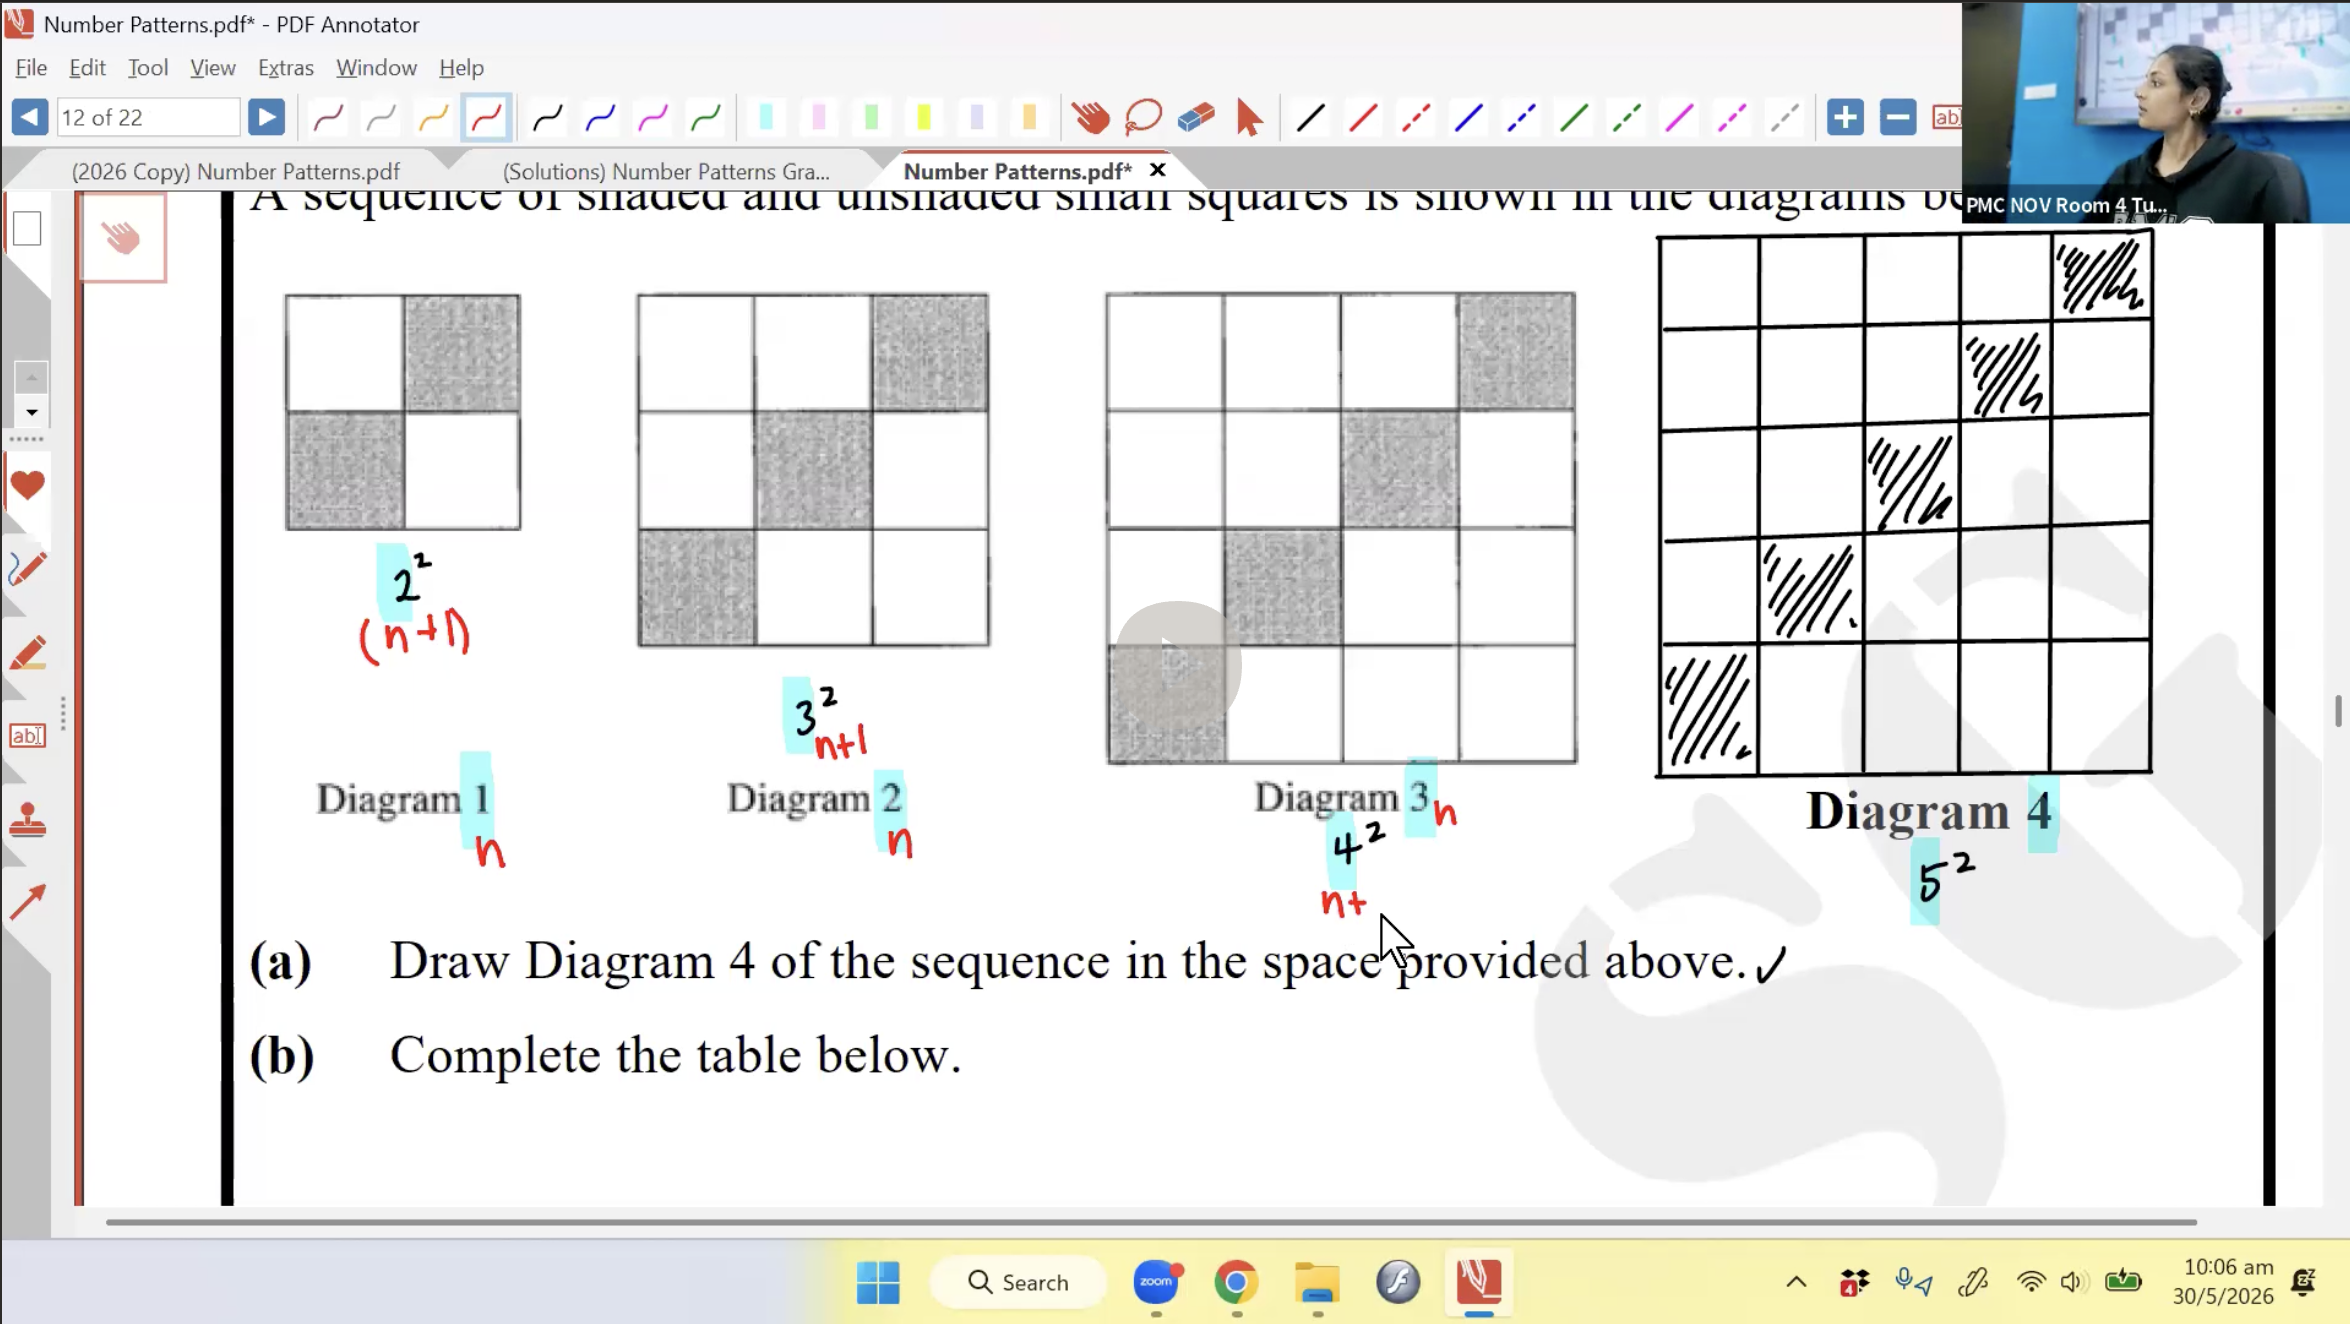This screenshot has height=1324, width=2350.
Task: Pick the solid red line tool
Action: [1363, 118]
